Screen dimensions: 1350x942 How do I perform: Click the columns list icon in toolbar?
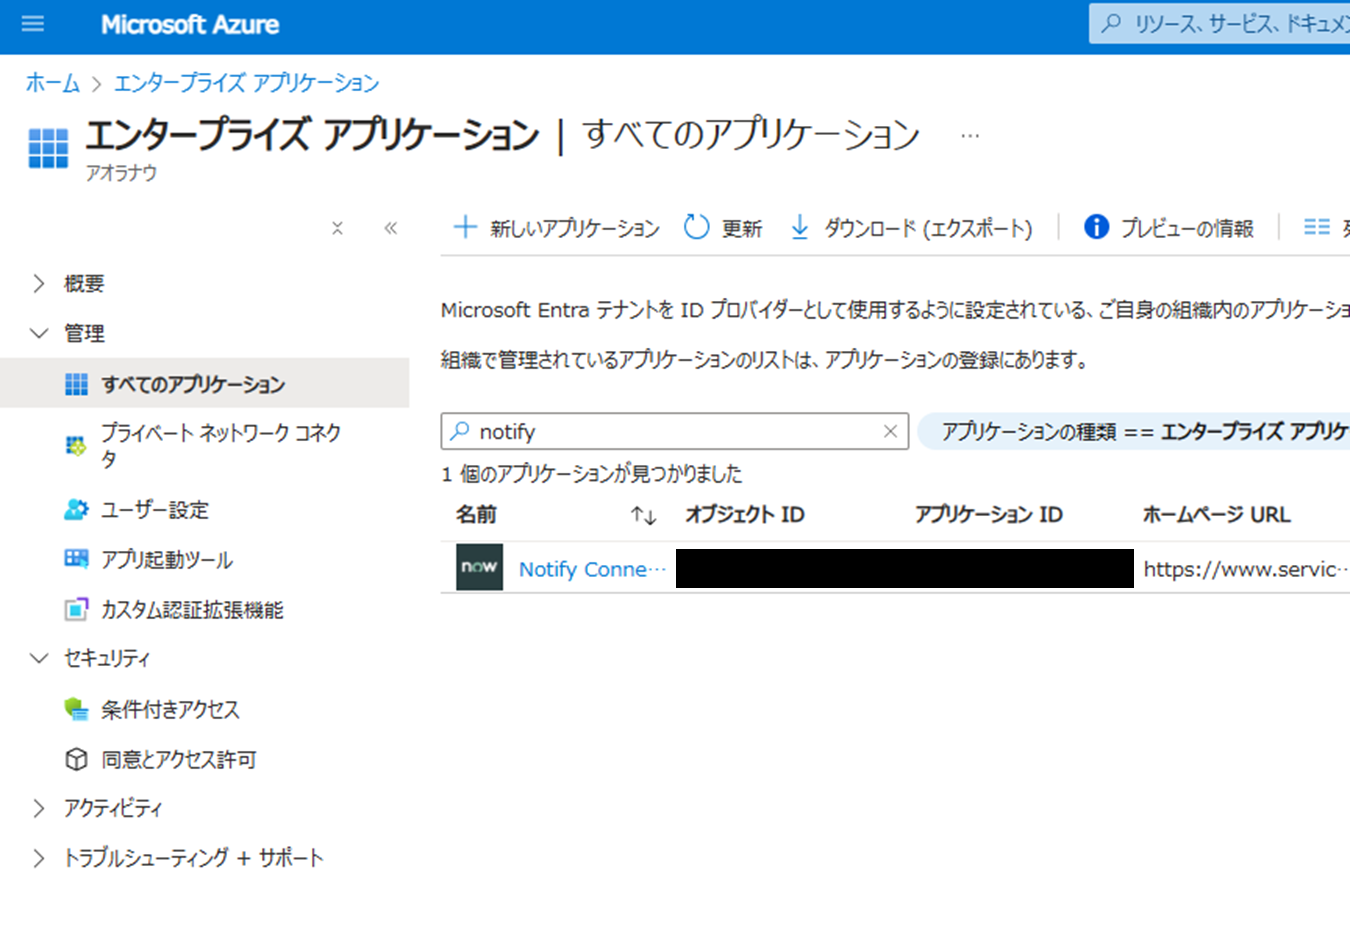coord(1317,227)
